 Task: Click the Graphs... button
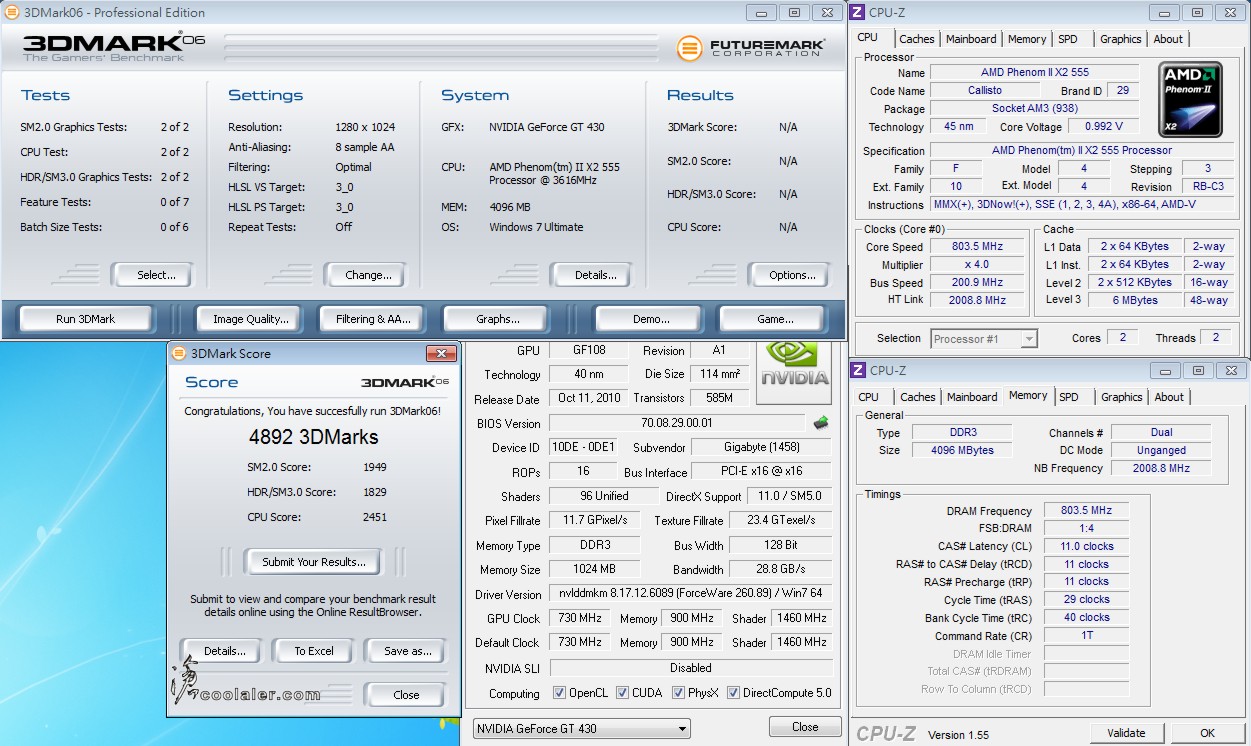click(x=498, y=319)
